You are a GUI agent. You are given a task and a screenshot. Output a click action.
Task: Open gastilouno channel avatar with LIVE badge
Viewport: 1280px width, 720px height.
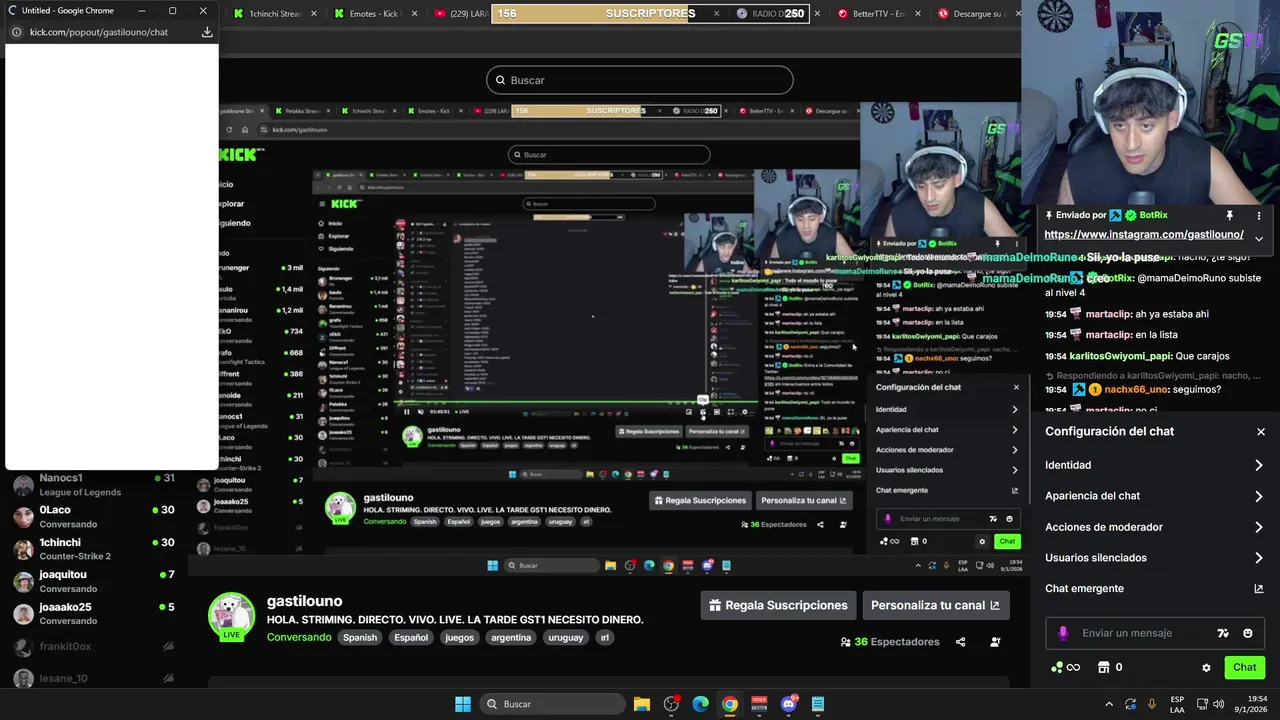point(231,616)
